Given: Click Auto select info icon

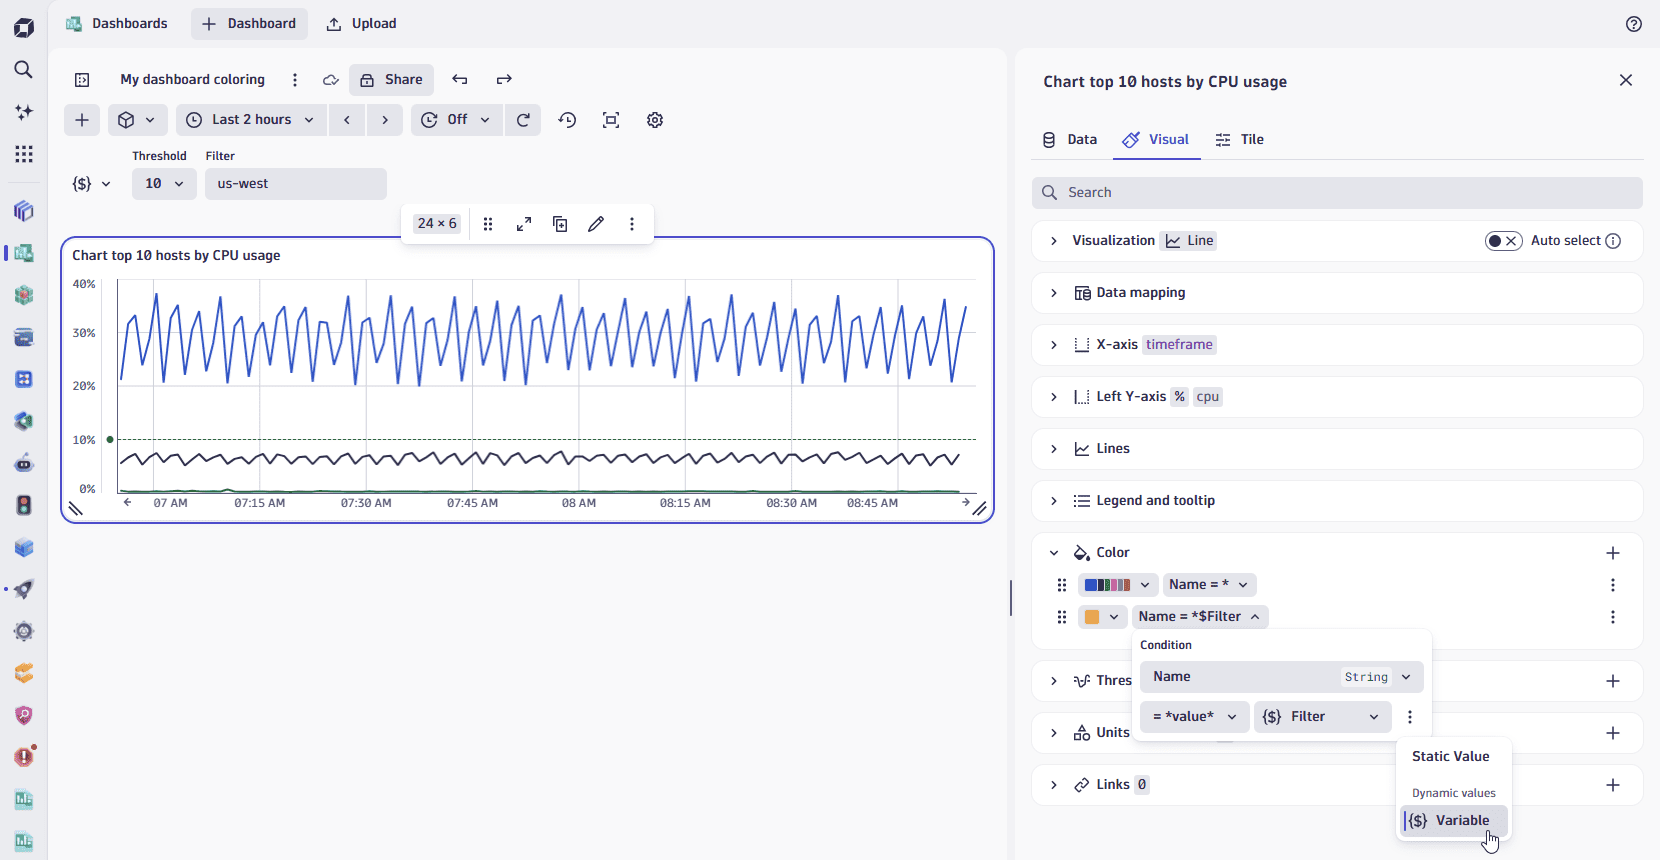Looking at the screenshot, I should coord(1613,241).
